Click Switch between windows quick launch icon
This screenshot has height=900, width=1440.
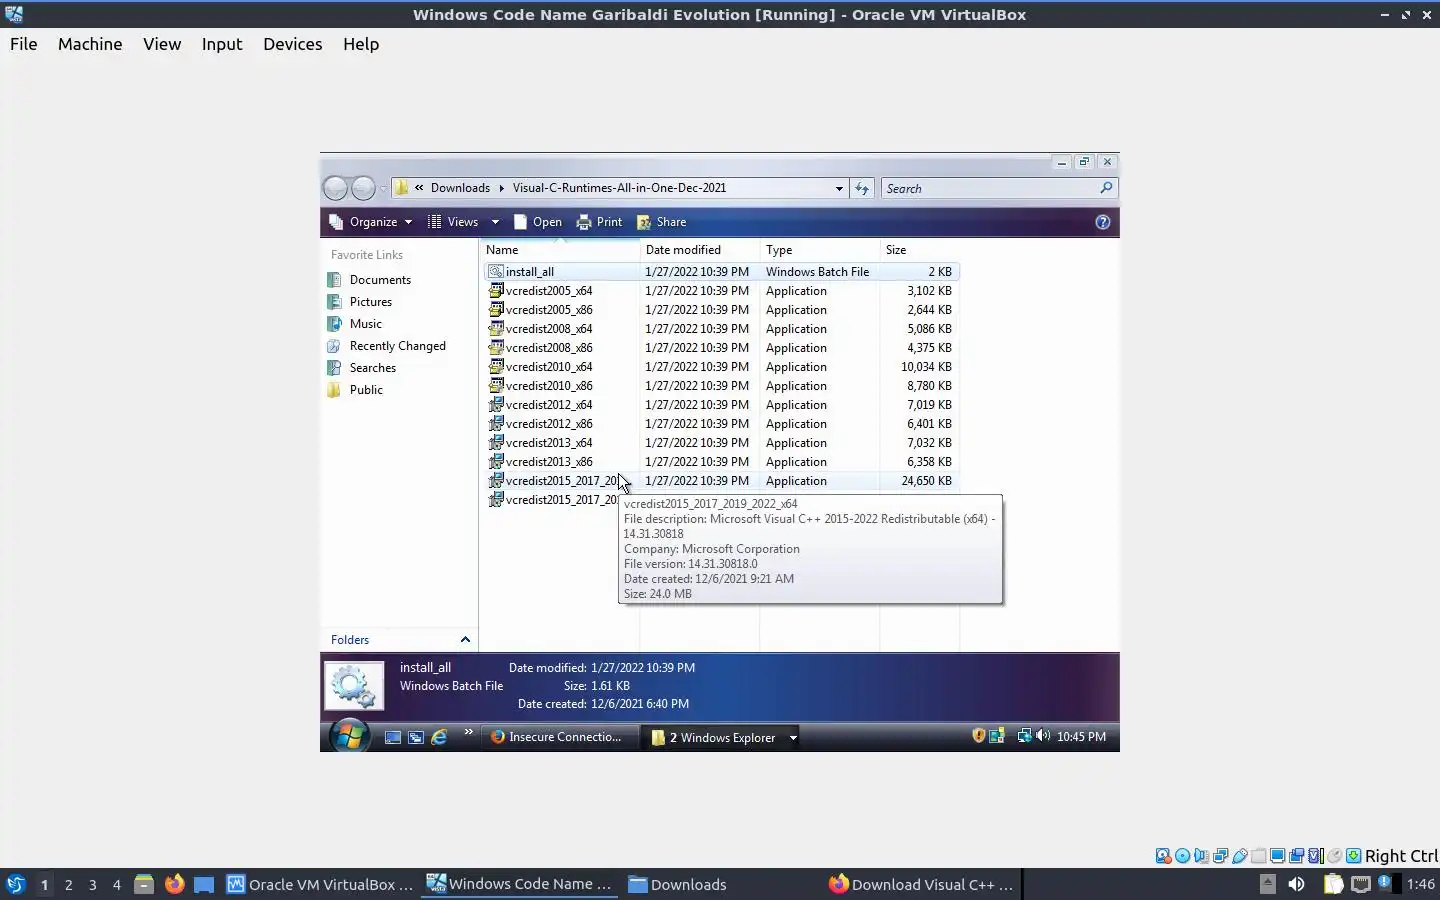[416, 737]
